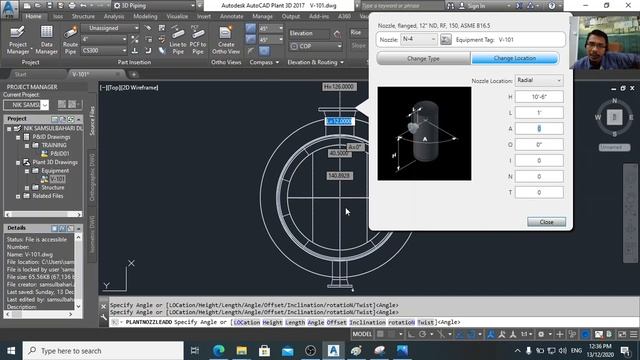640x360 pixels.
Task: Click the Open file icon in quick access toolbar
Action: point(38,6)
